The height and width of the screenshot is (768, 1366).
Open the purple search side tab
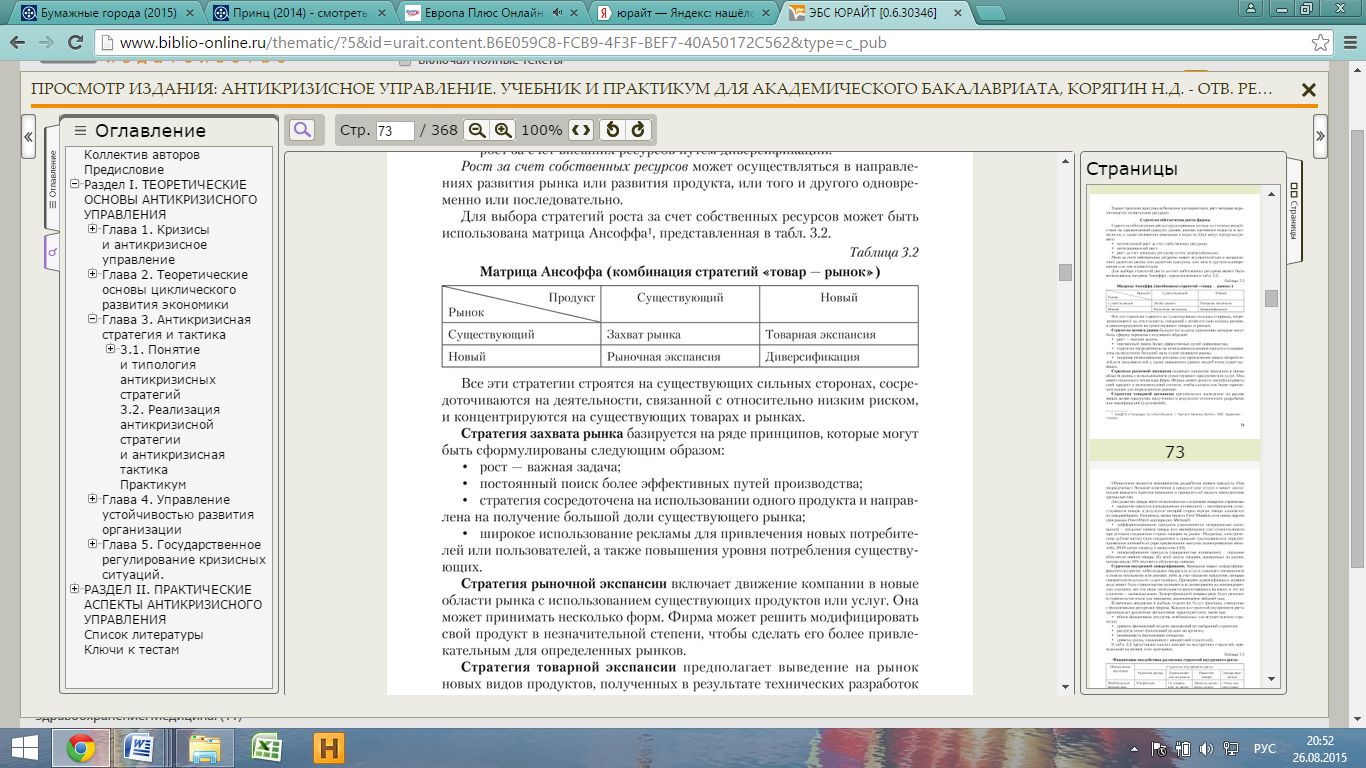click(x=53, y=253)
